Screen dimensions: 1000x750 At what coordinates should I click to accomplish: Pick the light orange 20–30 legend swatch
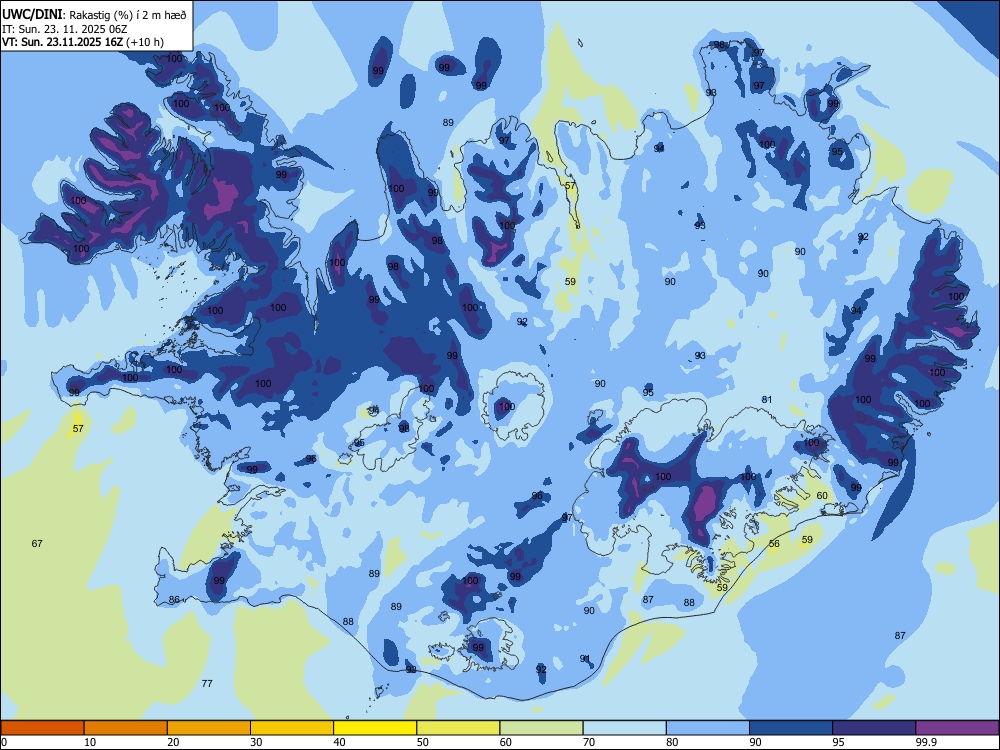click(209, 728)
